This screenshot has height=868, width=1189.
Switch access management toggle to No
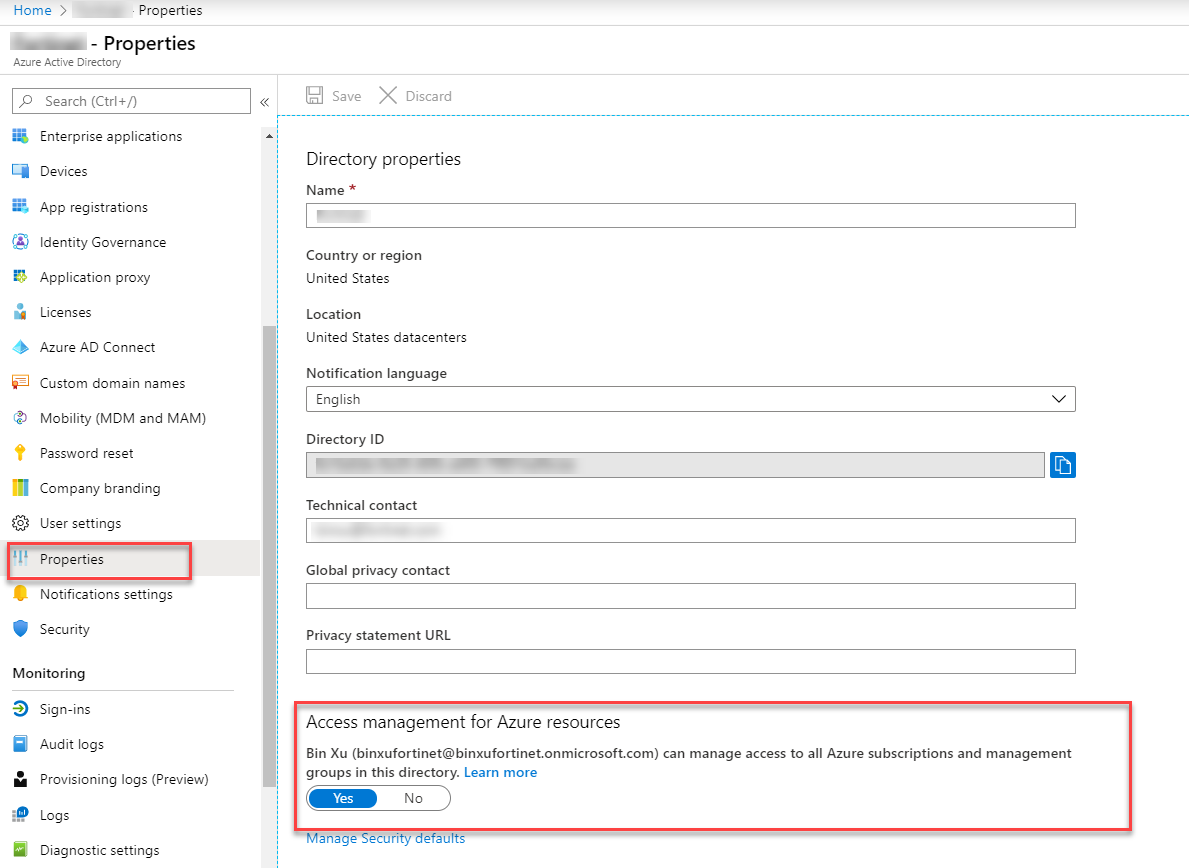coord(413,798)
